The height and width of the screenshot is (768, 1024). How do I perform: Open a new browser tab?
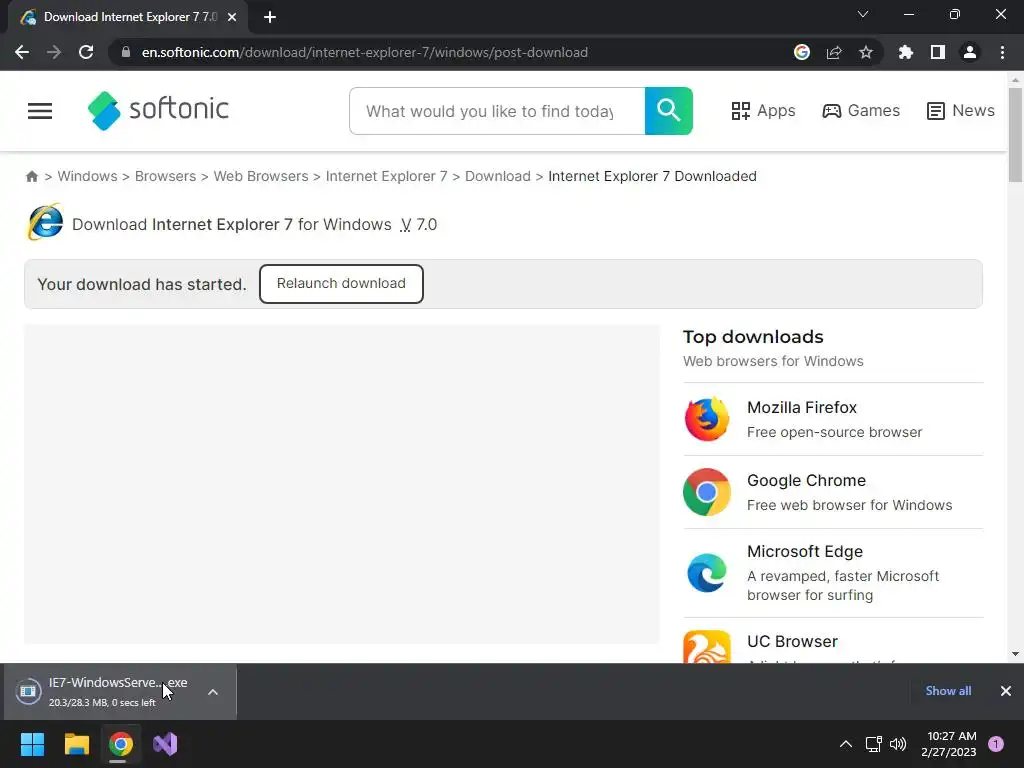coord(270,17)
